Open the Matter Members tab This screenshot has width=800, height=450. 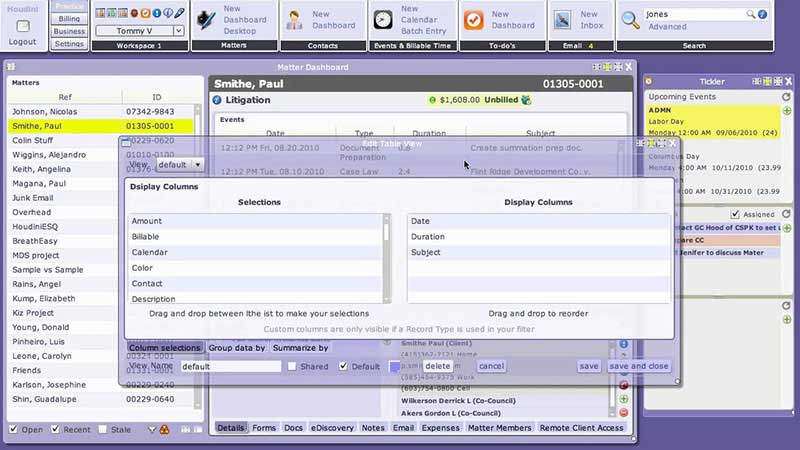[499, 428]
